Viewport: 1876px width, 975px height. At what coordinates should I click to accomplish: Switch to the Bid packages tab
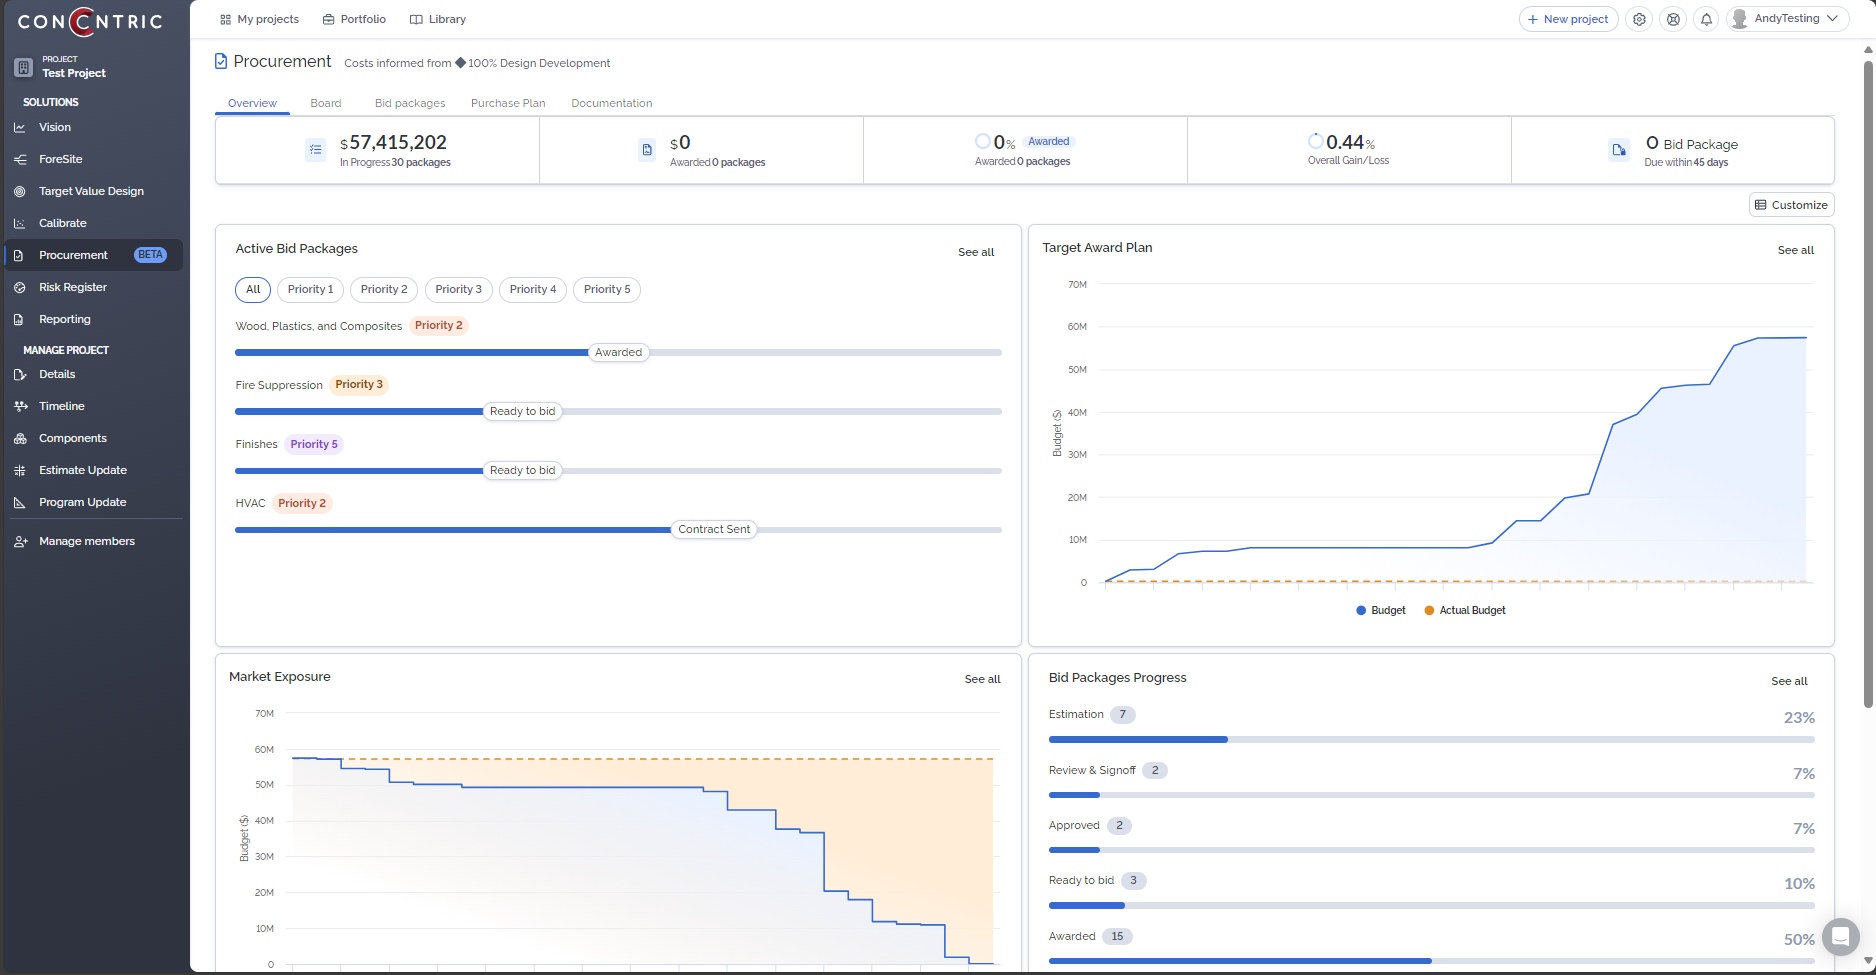coord(410,103)
